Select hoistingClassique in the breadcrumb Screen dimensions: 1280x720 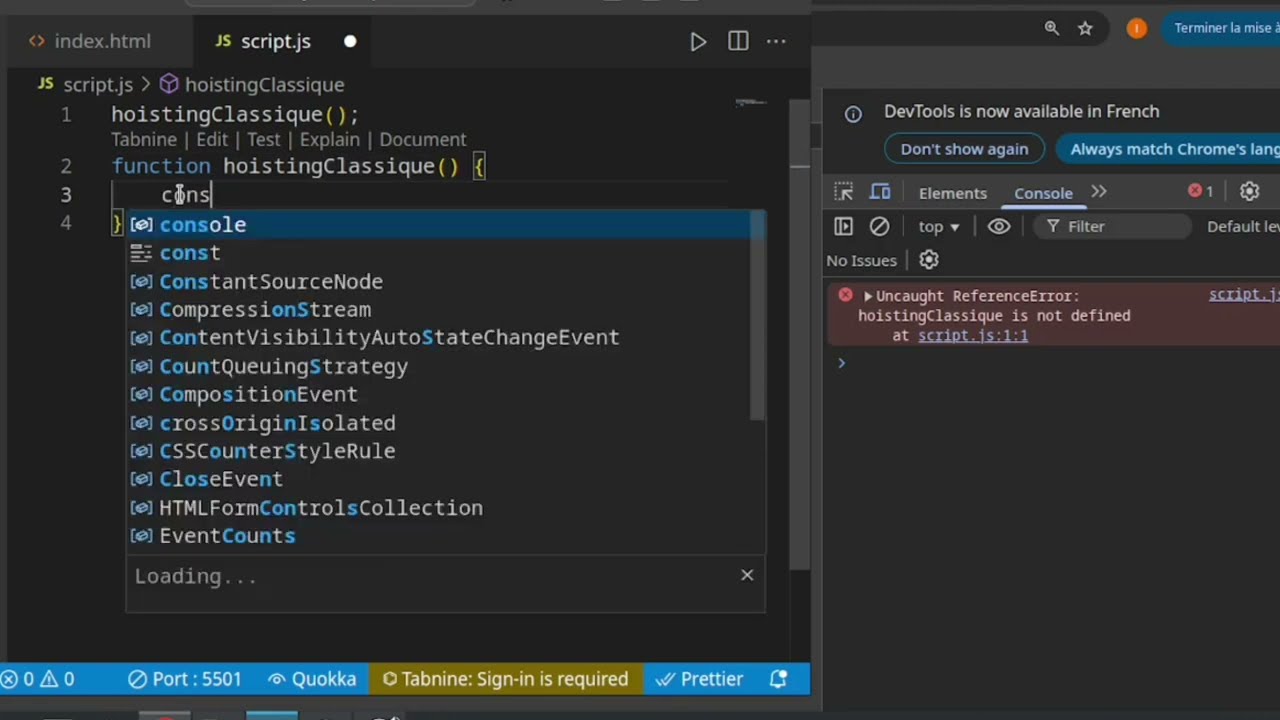264,85
